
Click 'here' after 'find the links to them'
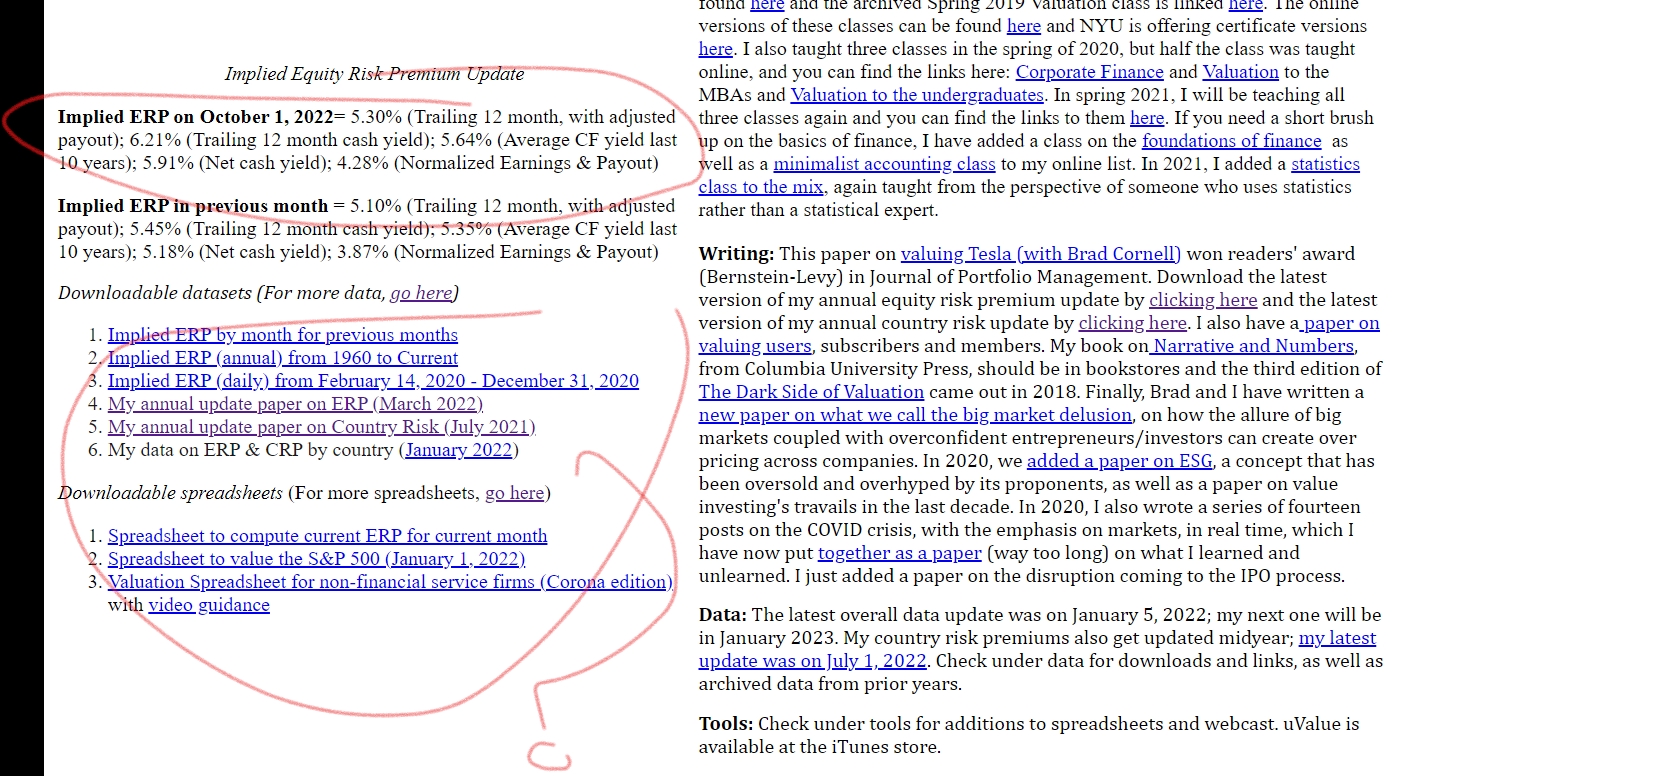[x=1147, y=118]
